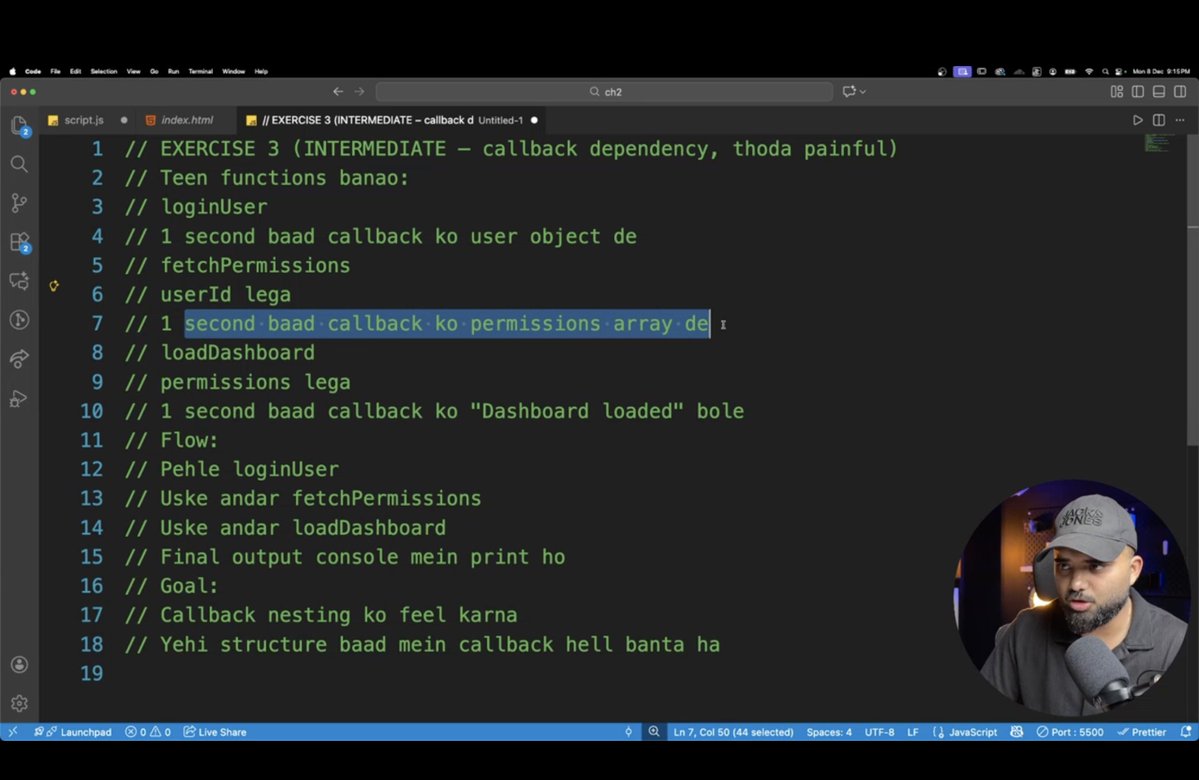The height and width of the screenshot is (780, 1199).
Task: Open the Extensions view
Action: [19, 242]
